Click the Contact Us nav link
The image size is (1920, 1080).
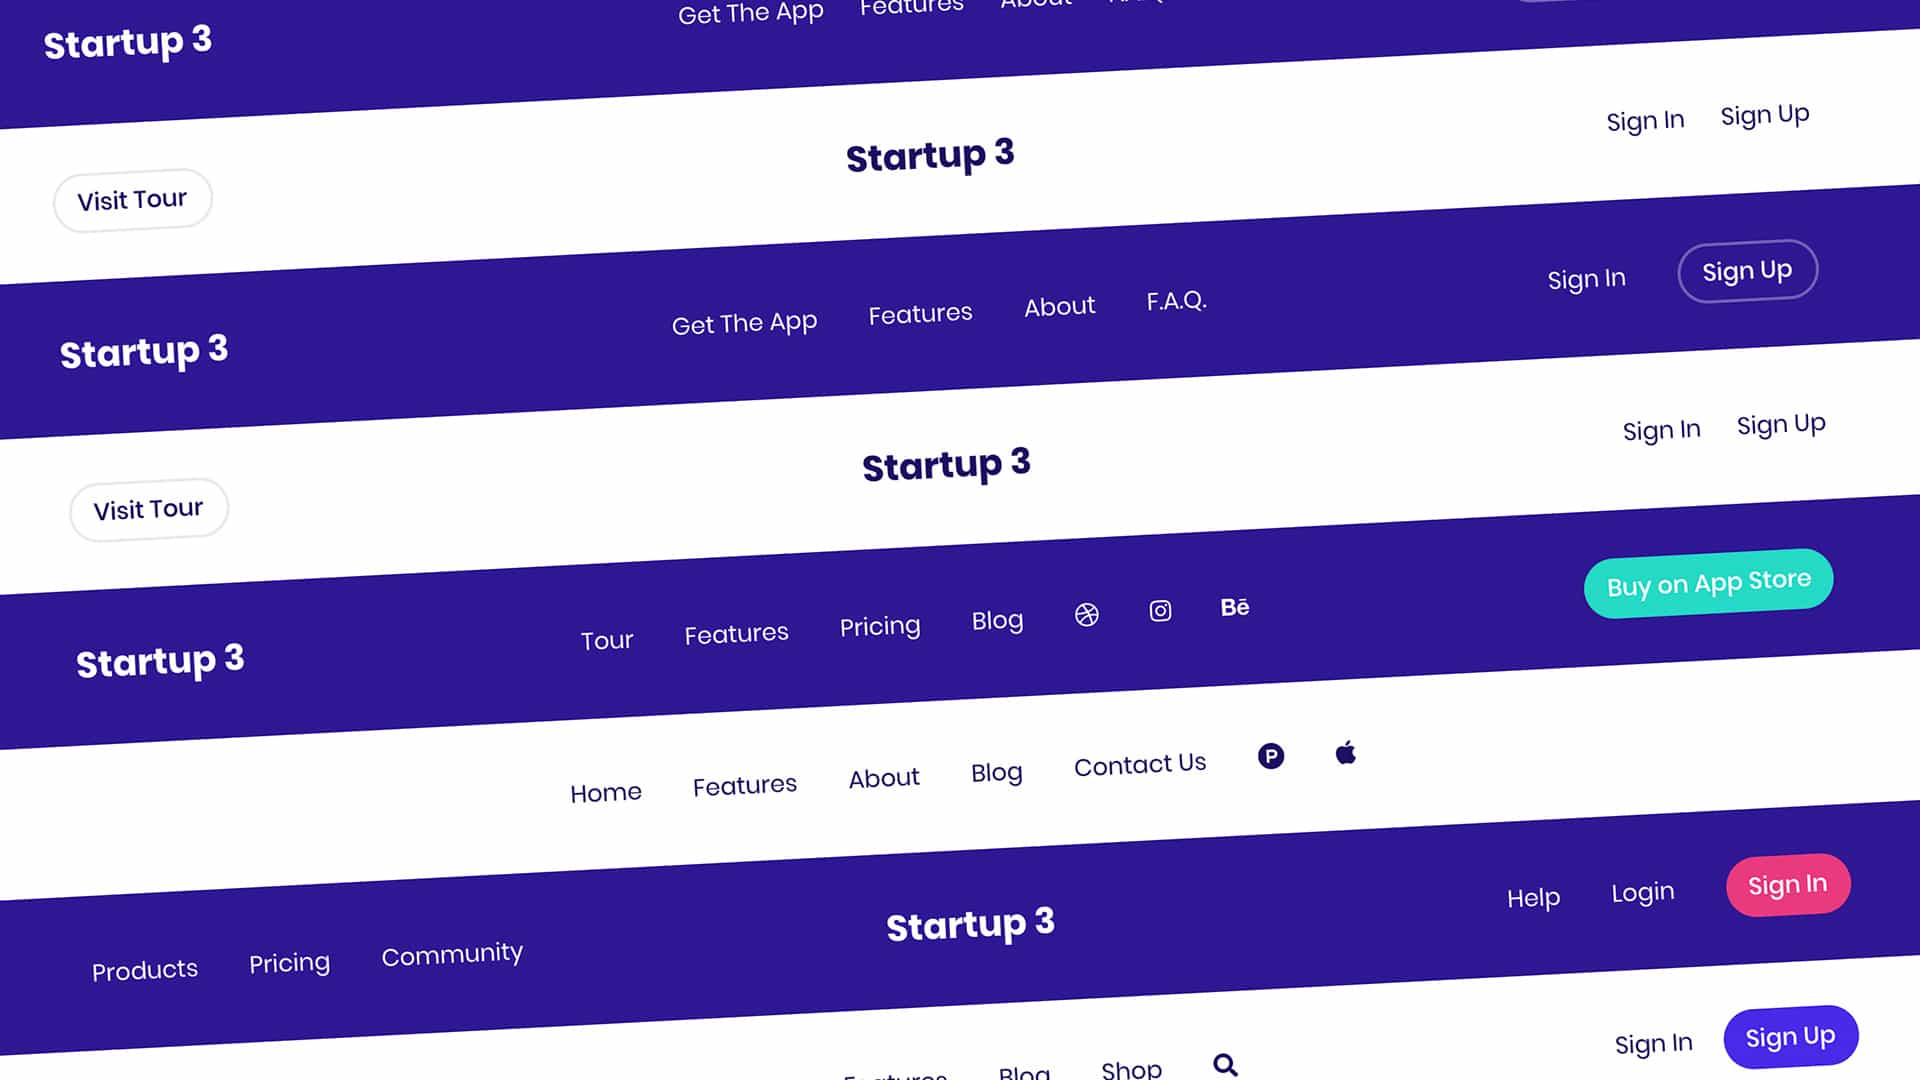(1138, 766)
